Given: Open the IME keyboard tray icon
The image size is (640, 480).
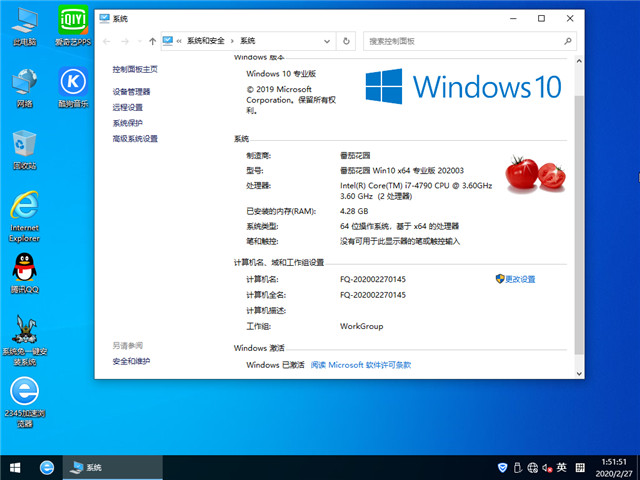Looking at the screenshot, I should 580,467.
